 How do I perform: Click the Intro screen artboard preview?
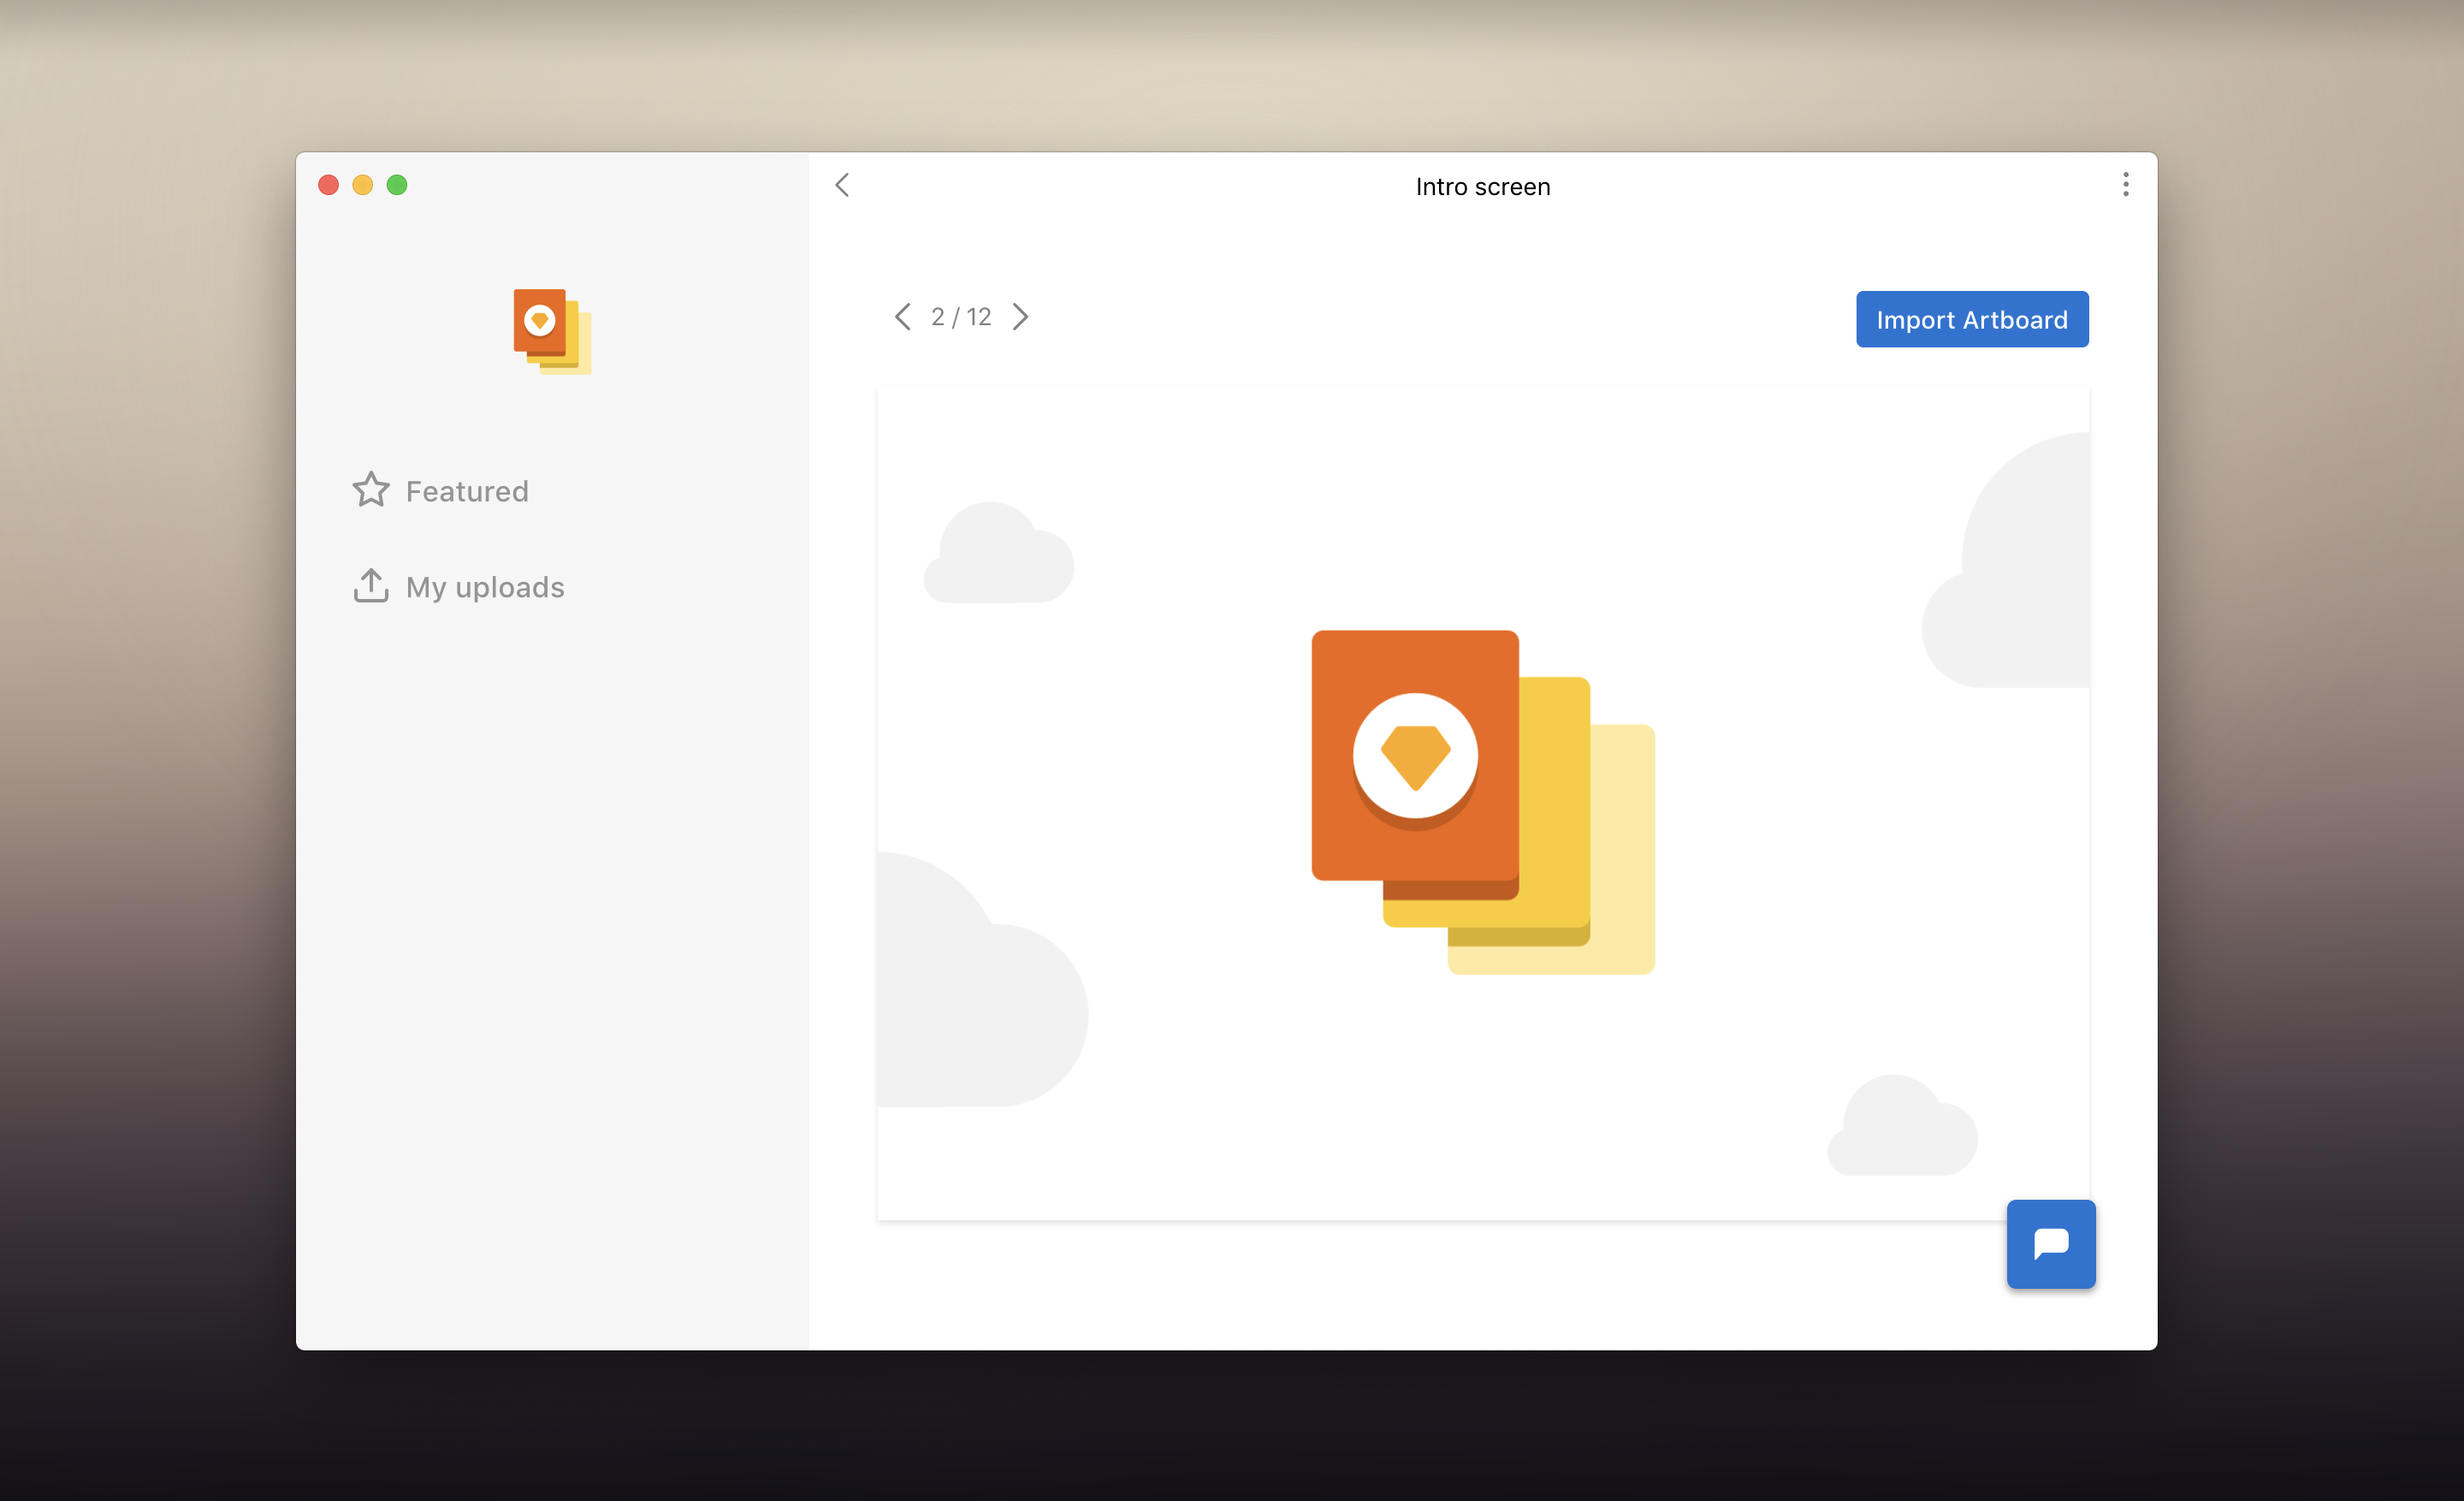click(x=1482, y=804)
